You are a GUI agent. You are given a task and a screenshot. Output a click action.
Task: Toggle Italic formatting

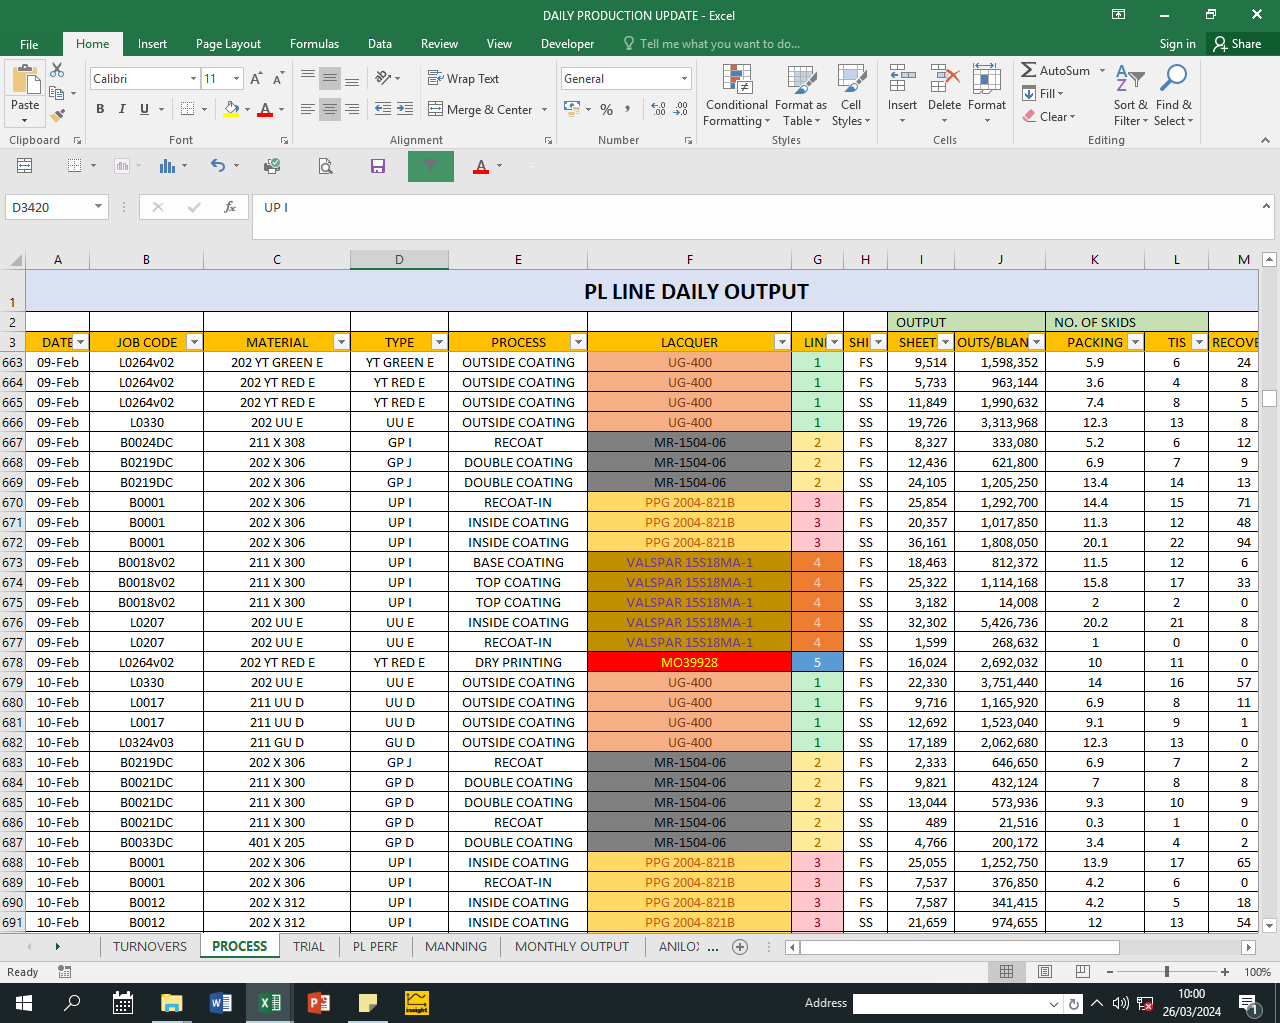tap(122, 109)
